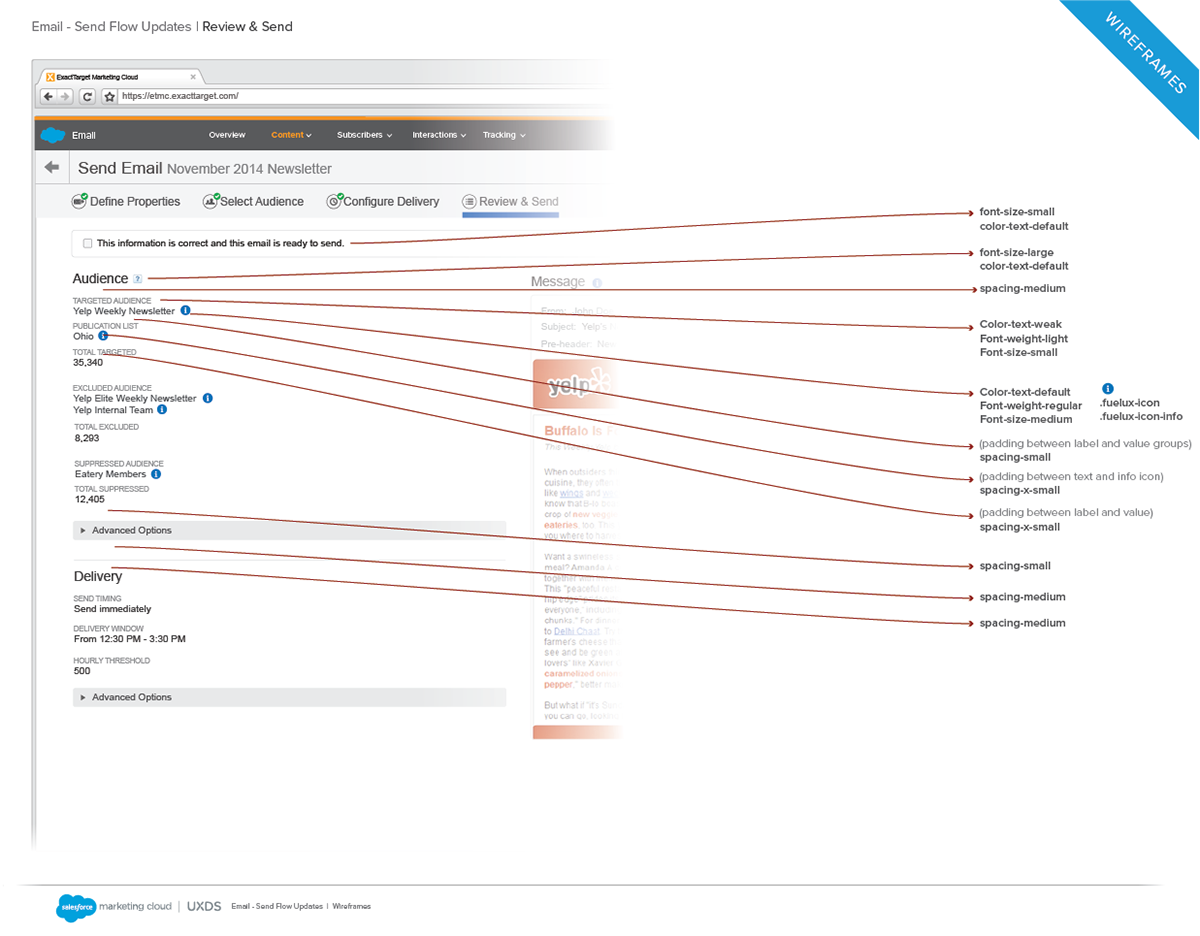
Task: Select the Review & Send step
Action: click(x=510, y=201)
